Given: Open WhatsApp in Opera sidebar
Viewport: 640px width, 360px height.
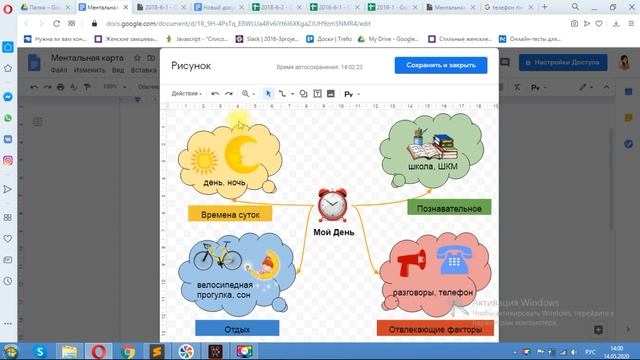Looking at the screenshot, I should tap(8, 118).
